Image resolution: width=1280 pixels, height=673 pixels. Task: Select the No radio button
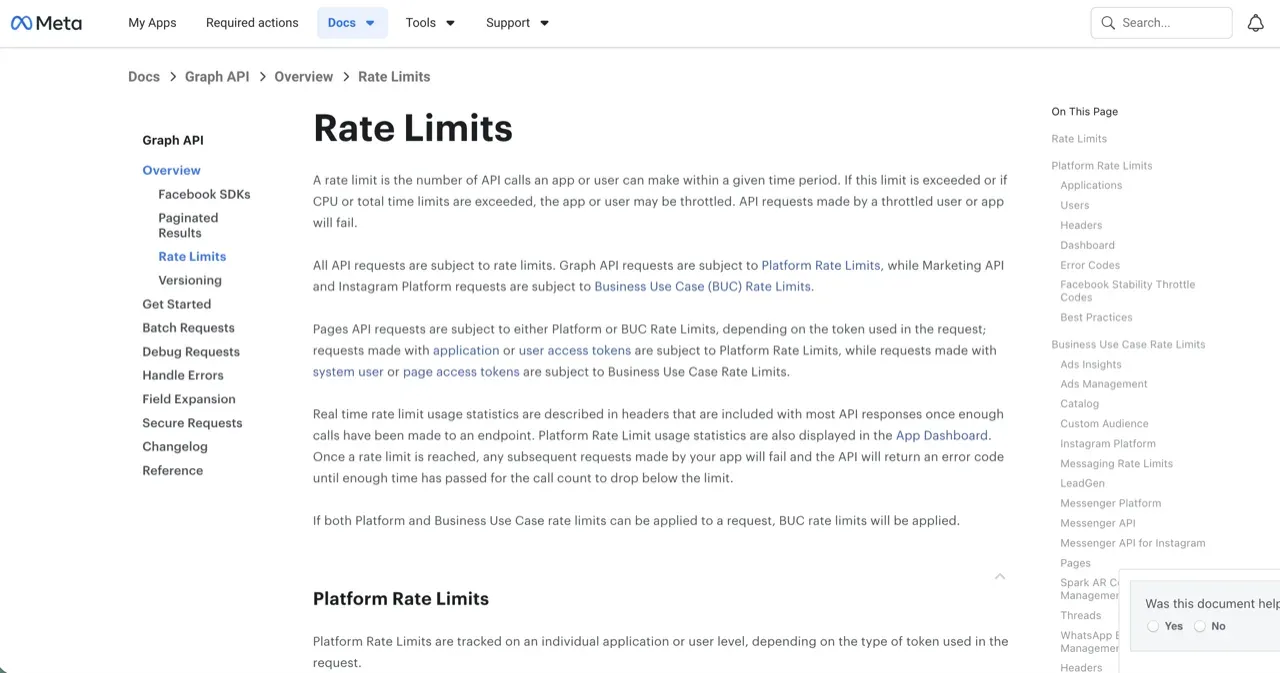pyautogui.click(x=1200, y=626)
